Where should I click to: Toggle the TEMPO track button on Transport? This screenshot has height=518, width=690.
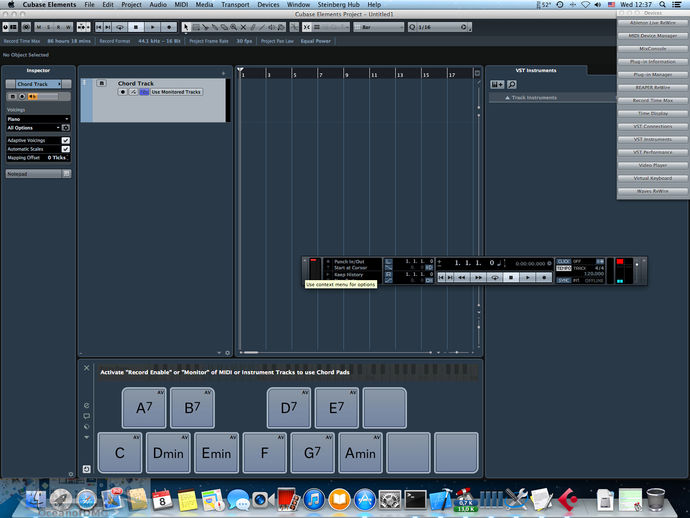point(564,268)
